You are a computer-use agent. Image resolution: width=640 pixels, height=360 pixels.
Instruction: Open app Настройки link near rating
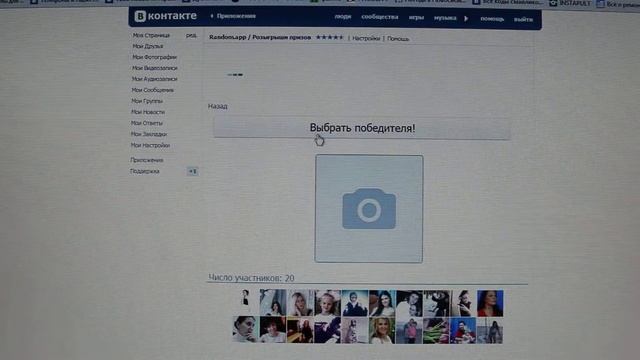[x=366, y=38]
